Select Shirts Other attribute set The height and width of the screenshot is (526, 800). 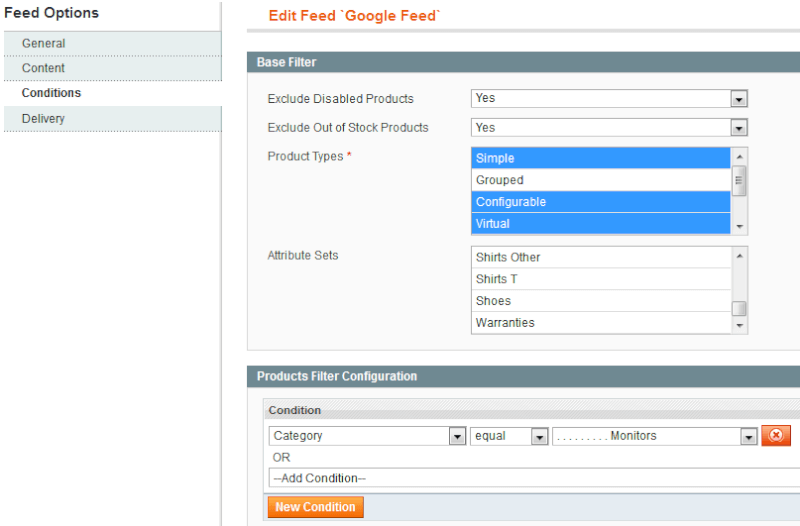[x=601, y=257]
